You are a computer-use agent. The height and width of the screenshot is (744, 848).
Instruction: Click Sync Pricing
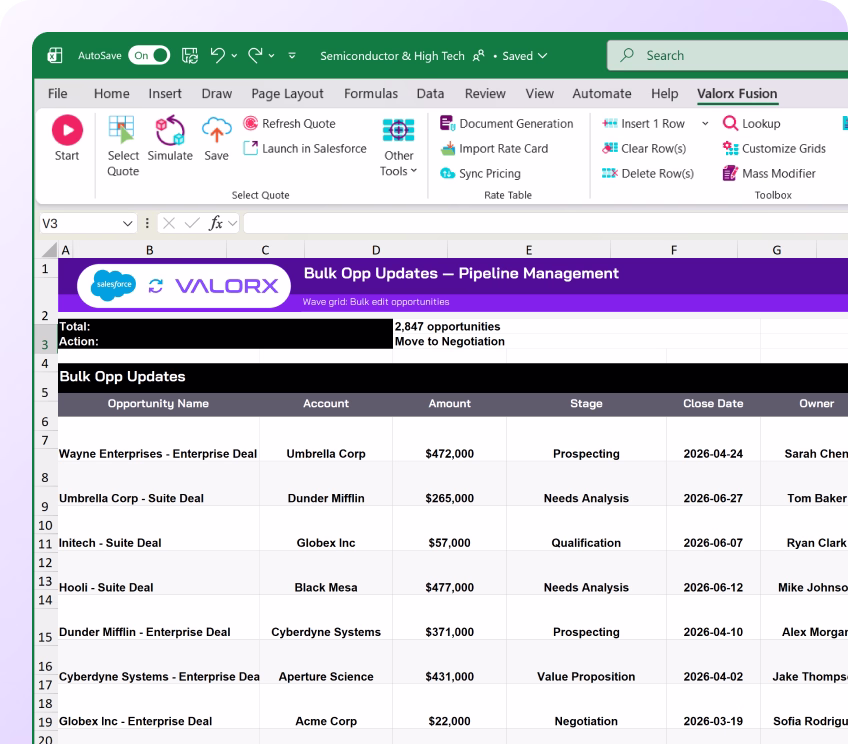(480, 173)
